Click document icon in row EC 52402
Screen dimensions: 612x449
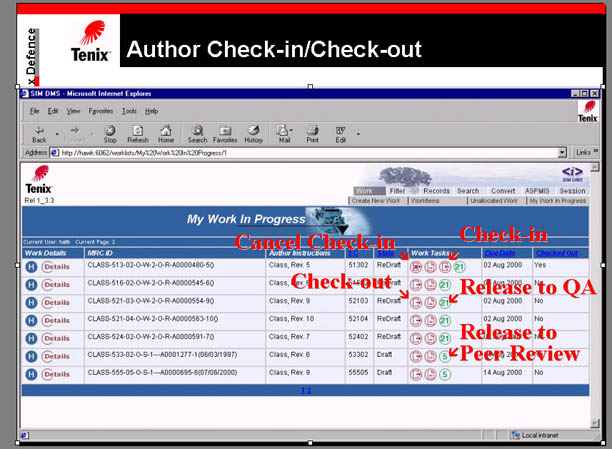coord(431,339)
